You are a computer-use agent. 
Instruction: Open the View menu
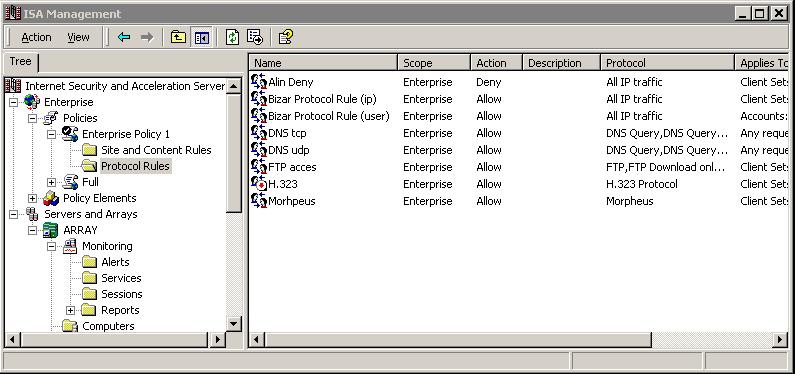78,37
